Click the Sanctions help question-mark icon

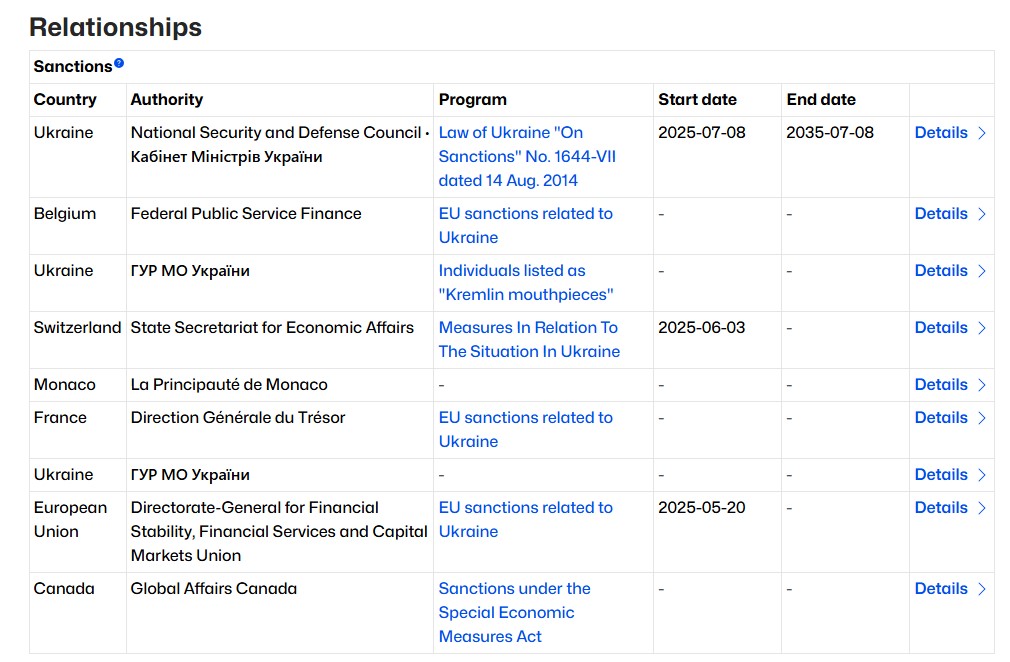119,63
